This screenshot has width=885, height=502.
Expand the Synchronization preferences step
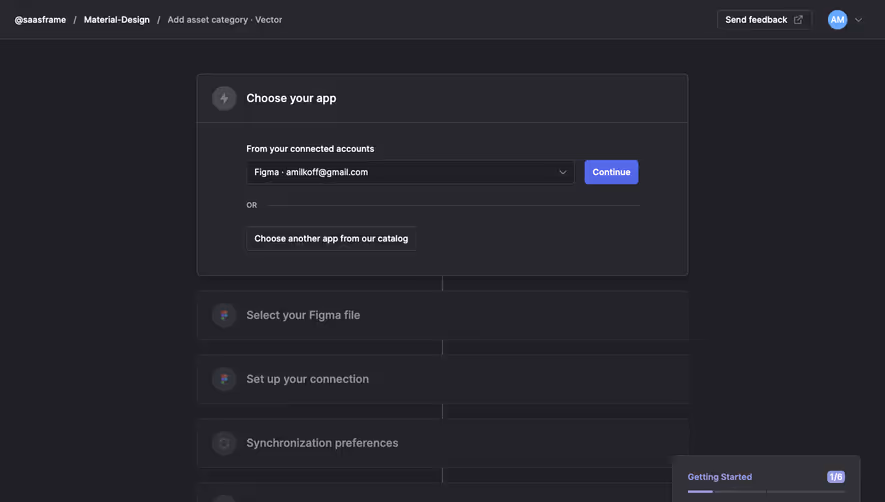point(442,443)
